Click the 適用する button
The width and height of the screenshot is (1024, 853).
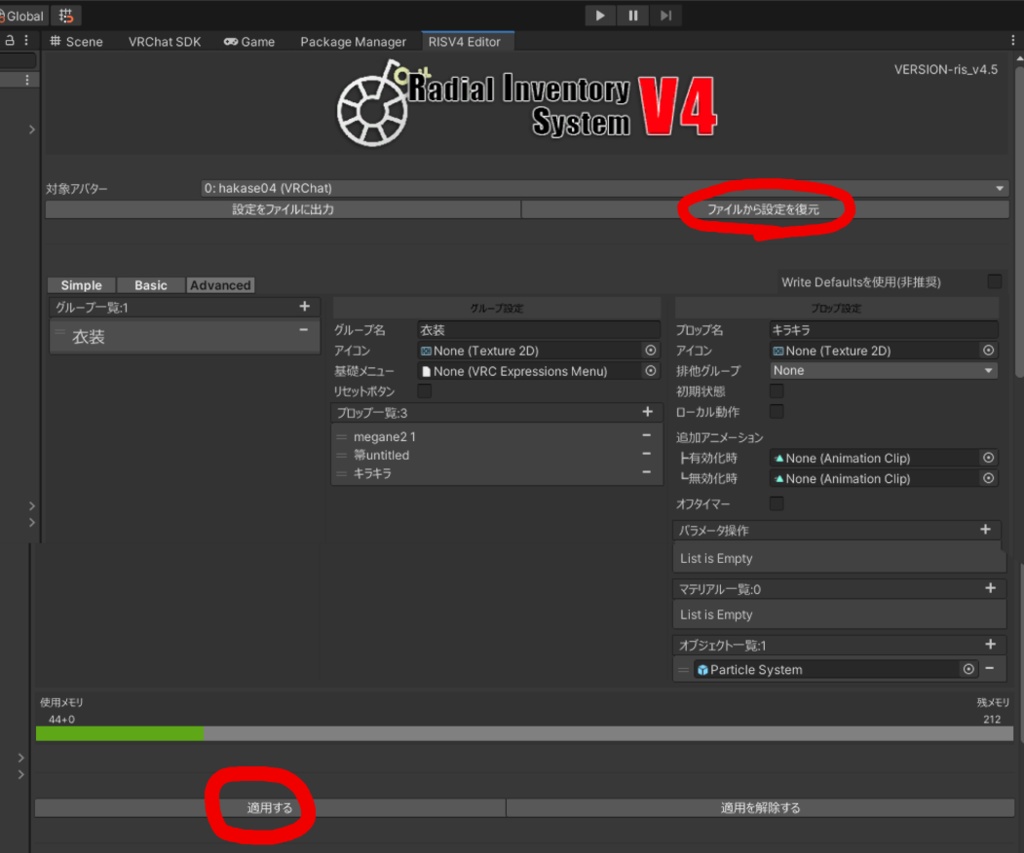[x=270, y=808]
